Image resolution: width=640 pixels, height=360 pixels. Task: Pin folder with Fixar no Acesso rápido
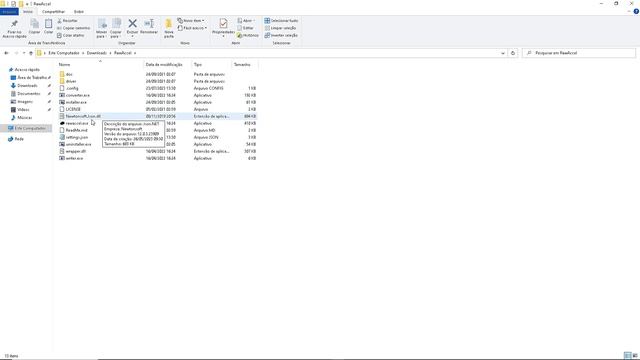tap(14, 29)
